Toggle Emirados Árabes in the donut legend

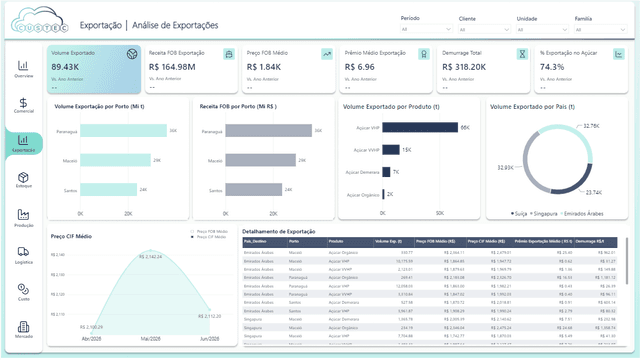click(x=582, y=213)
